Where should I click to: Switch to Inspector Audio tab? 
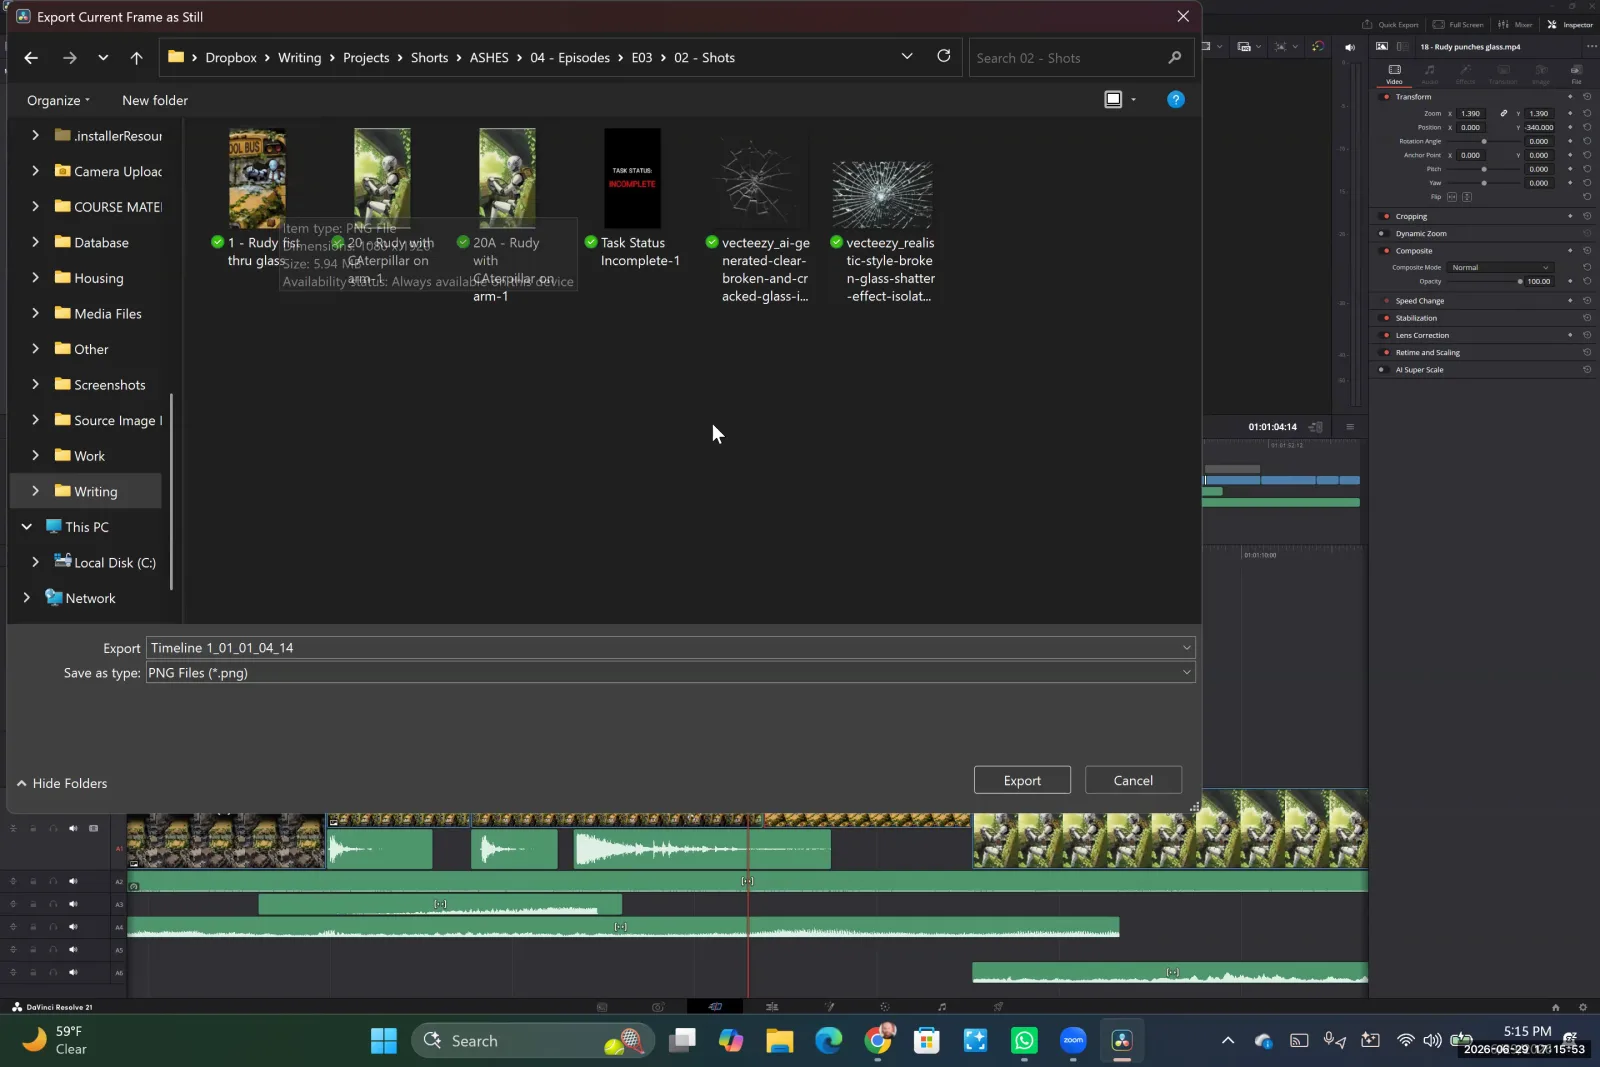[1430, 74]
